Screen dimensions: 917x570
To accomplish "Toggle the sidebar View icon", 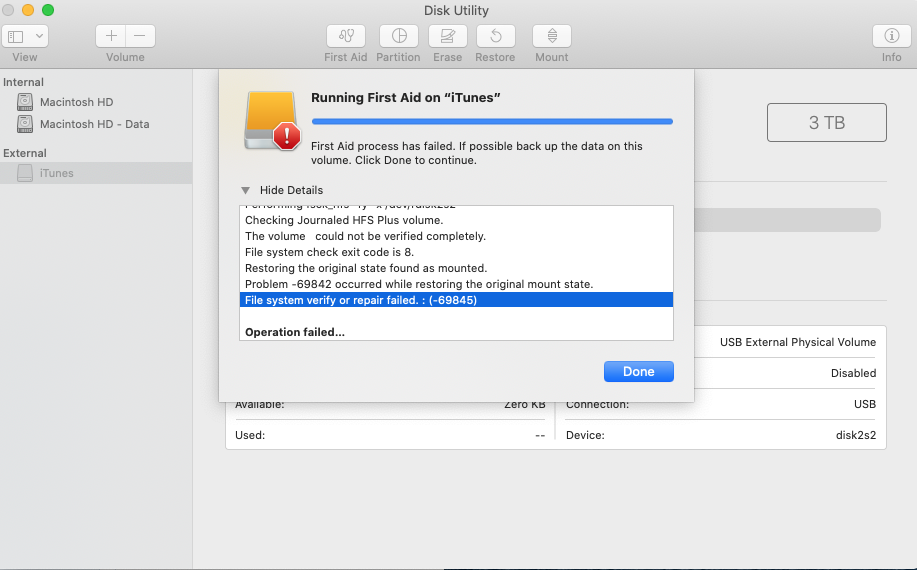I will tap(16, 36).
